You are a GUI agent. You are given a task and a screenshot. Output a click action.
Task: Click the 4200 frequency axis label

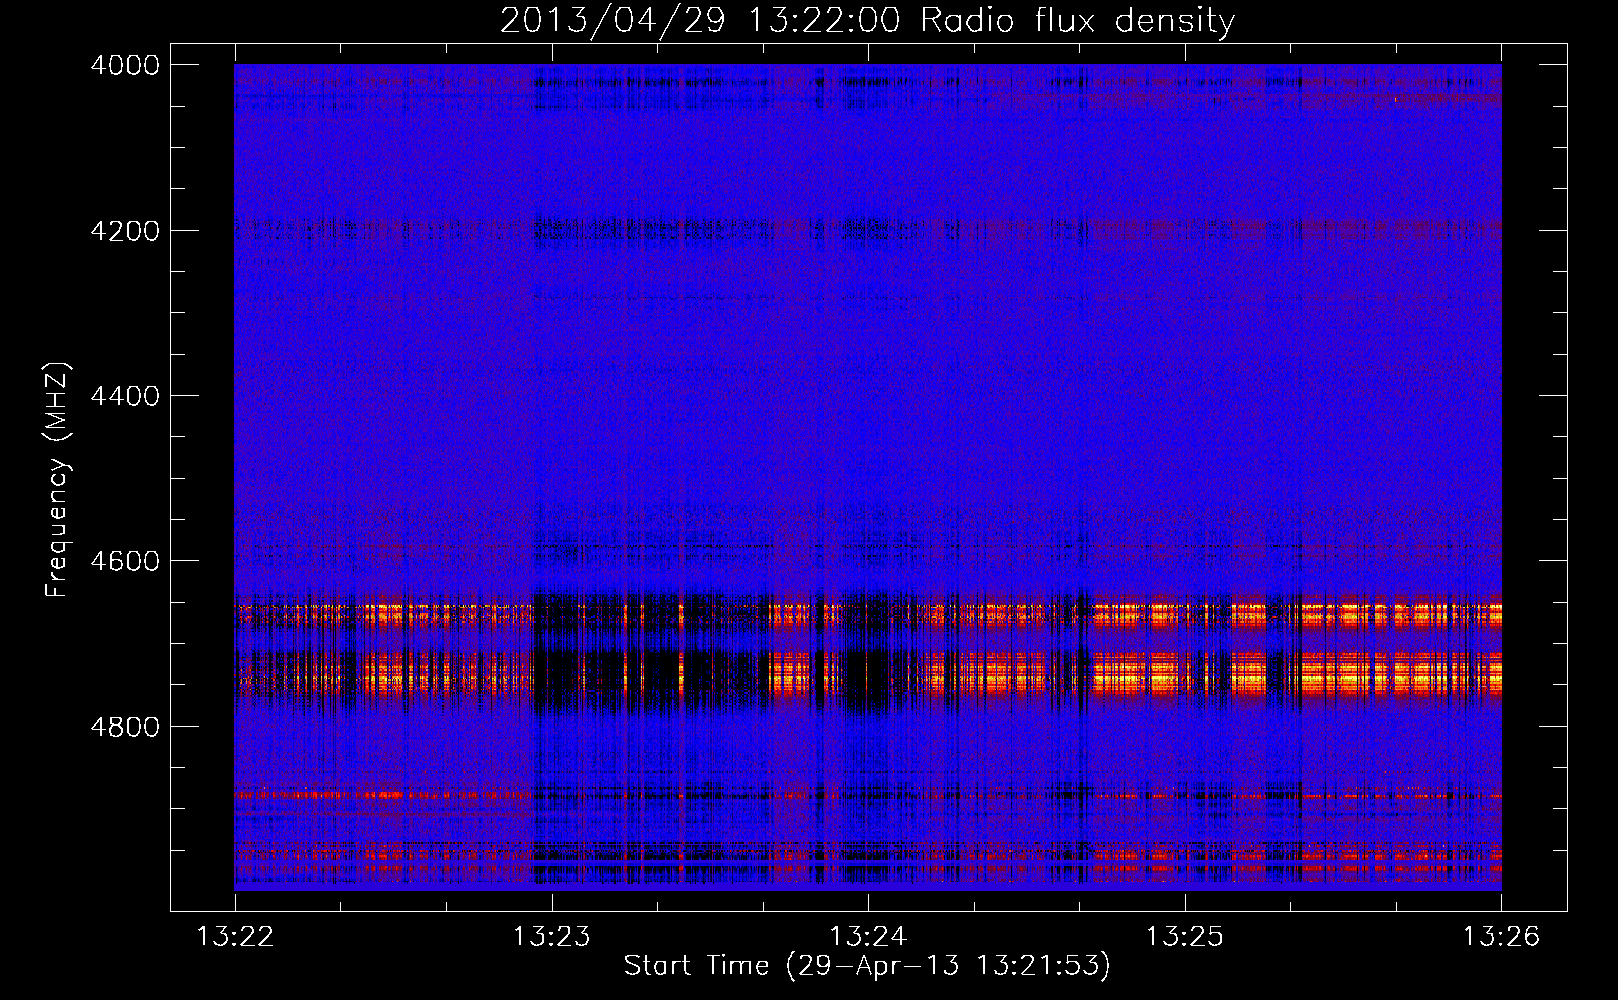coord(125,231)
